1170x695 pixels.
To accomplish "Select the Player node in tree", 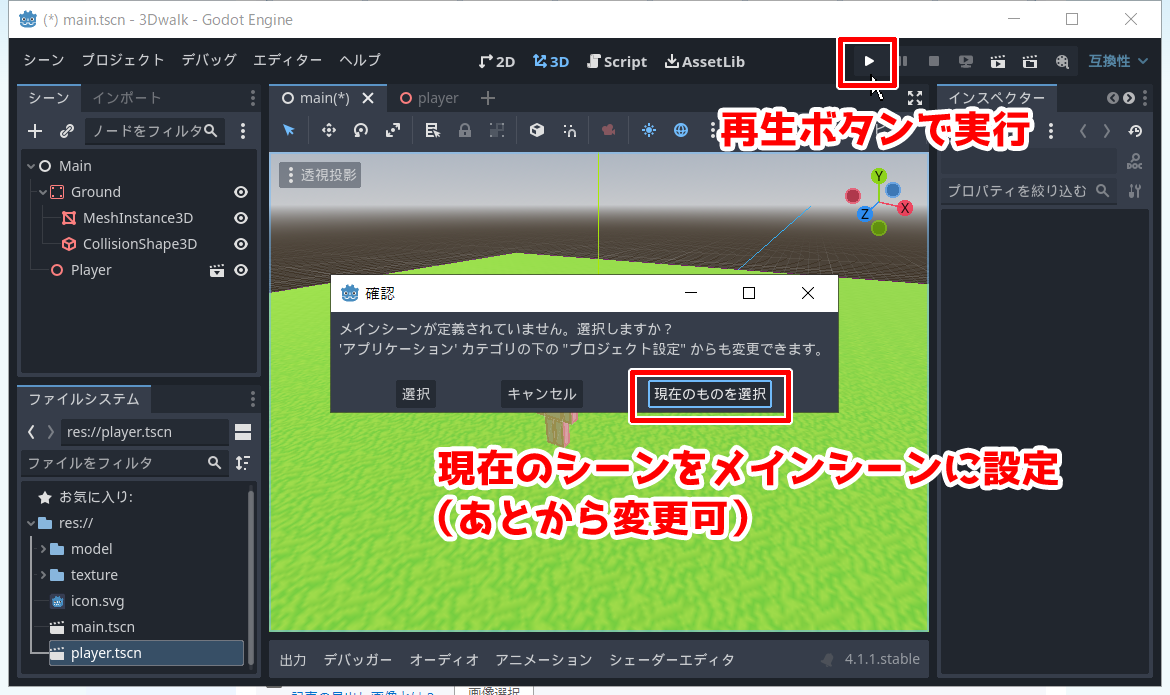I will click(90, 270).
